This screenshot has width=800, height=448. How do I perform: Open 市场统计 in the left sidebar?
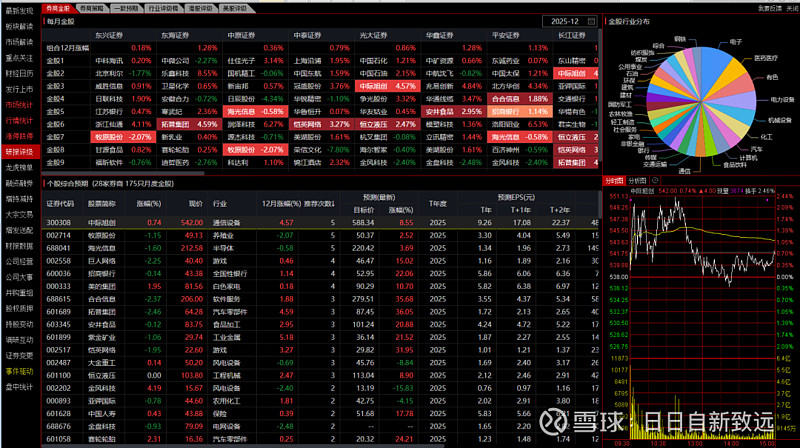pyautogui.click(x=19, y=105)
